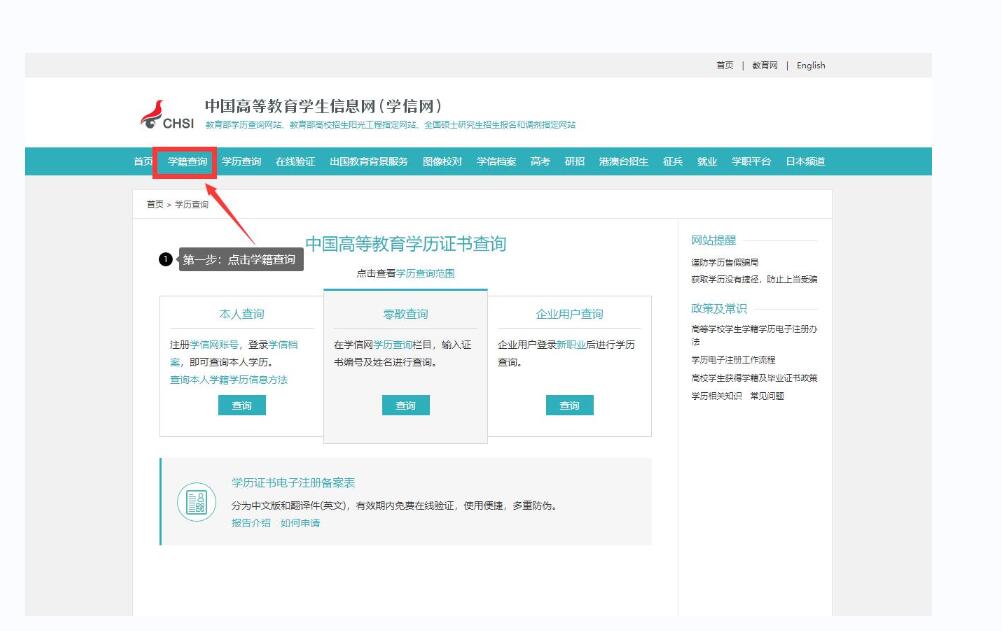Open the 学历电子注册工作流程 link

pos(733,360)
